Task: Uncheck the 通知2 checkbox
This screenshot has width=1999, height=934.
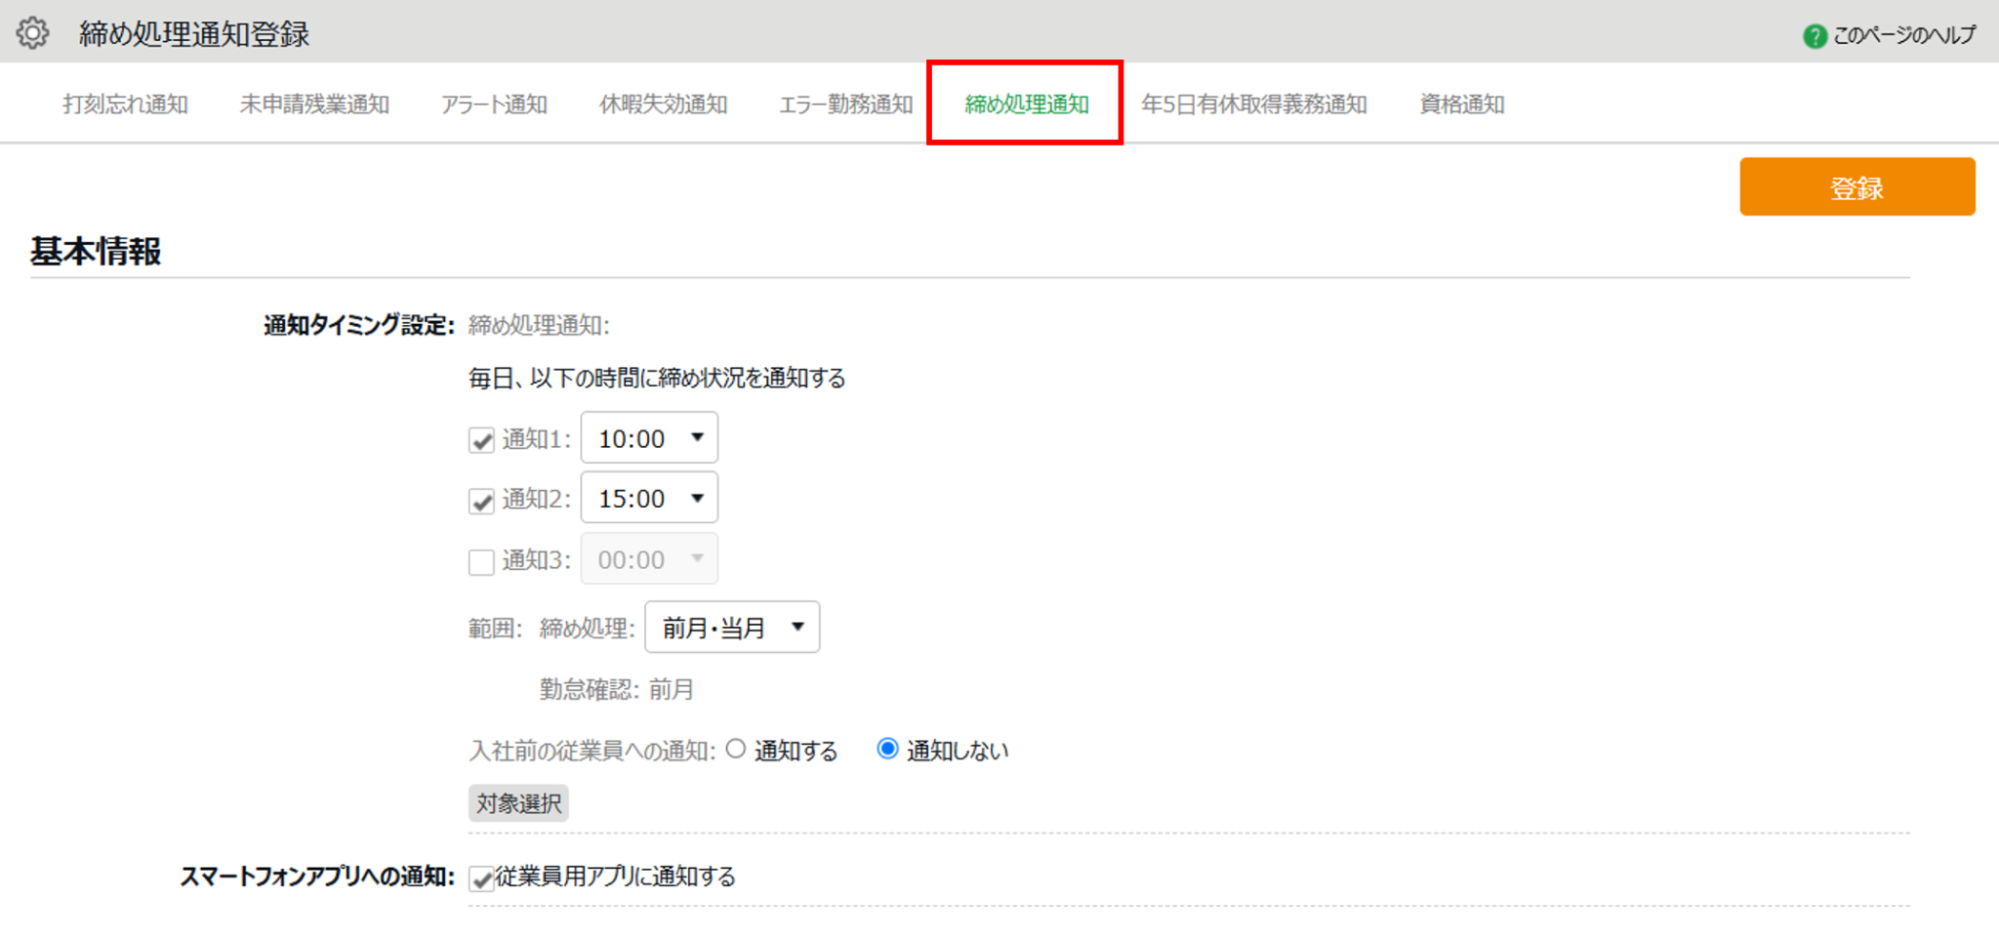Action: tap(482, 500)
